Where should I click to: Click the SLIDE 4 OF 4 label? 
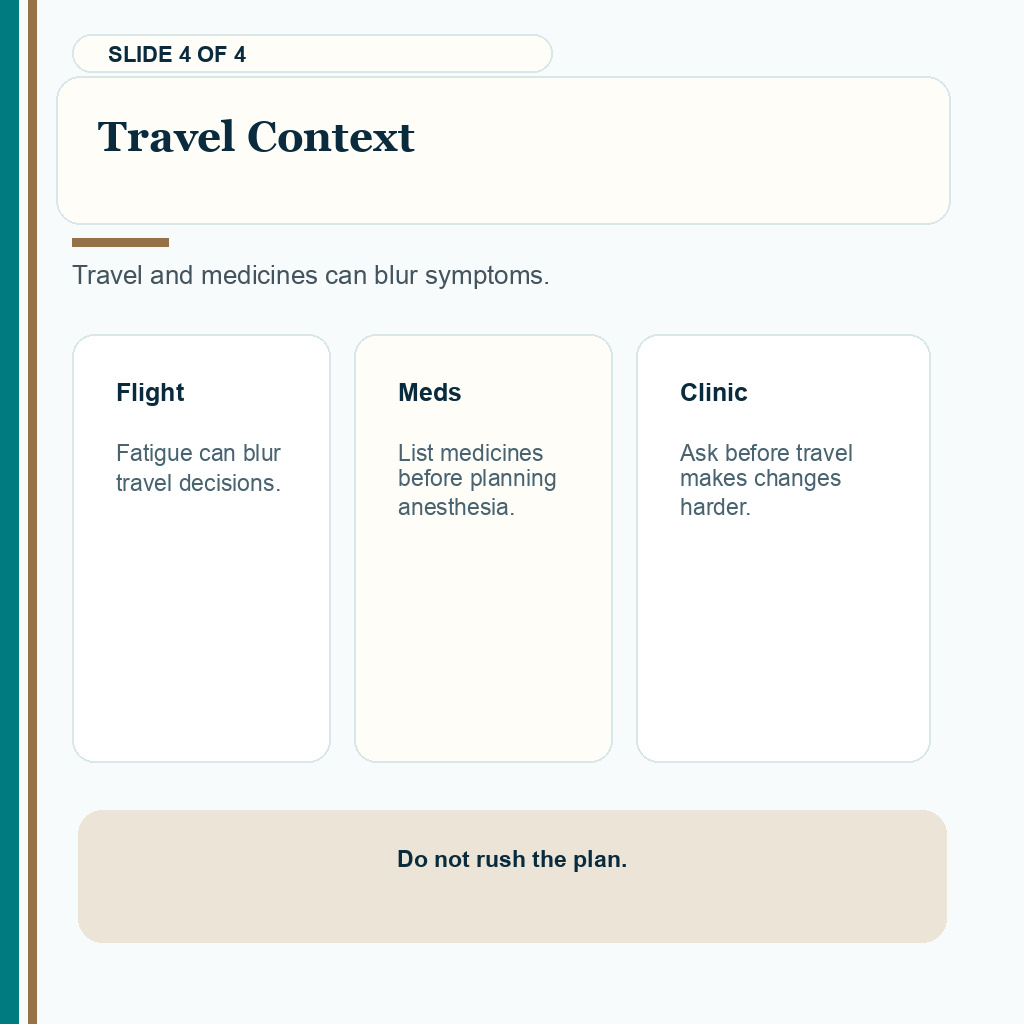pyautogui.click(x=176, y=54)
